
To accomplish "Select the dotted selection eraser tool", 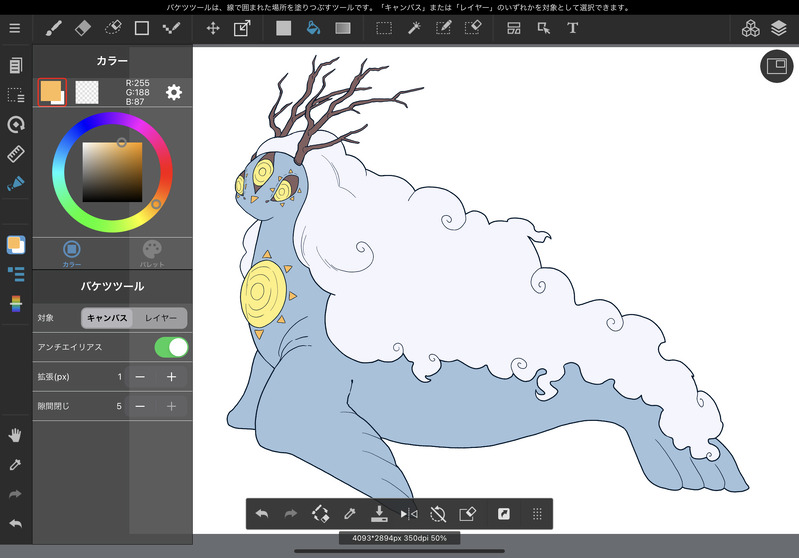I will (113, 28).
